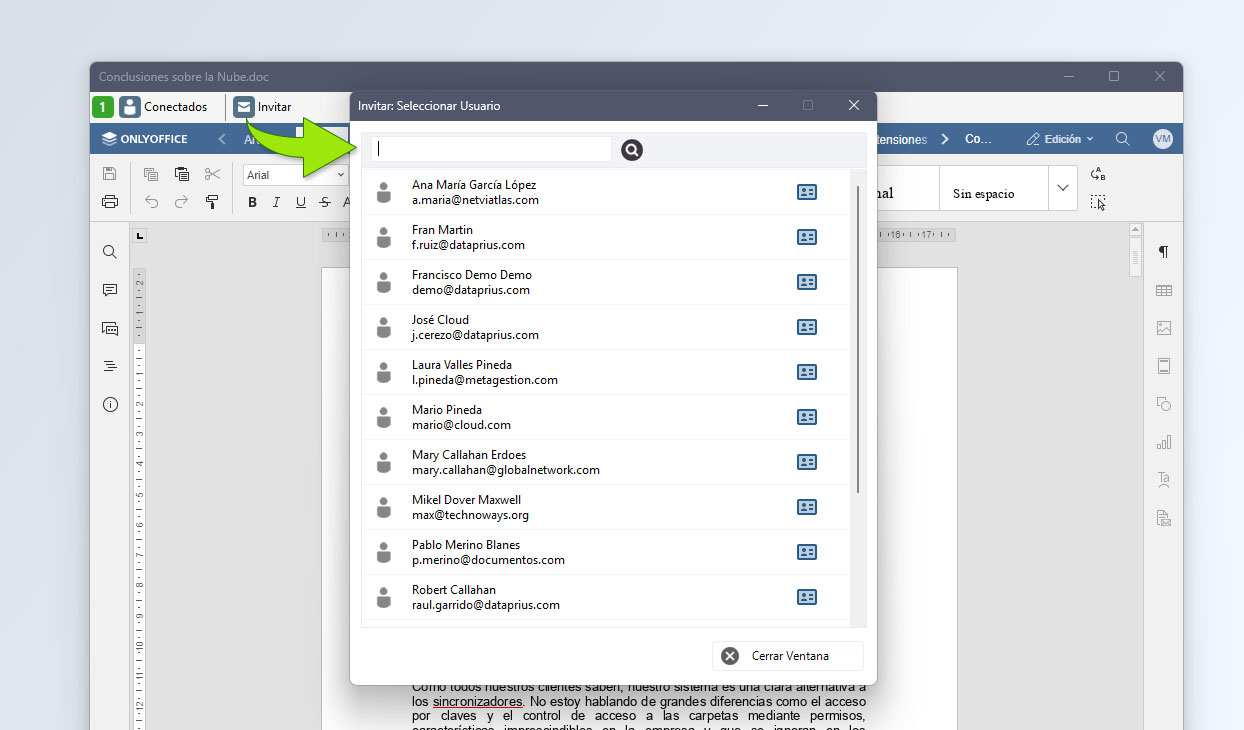Image resolution: width=1244 pixels, height=730 pixels.
Task: Click the ruler tab stop selector
Action: [x=139, y=236]
